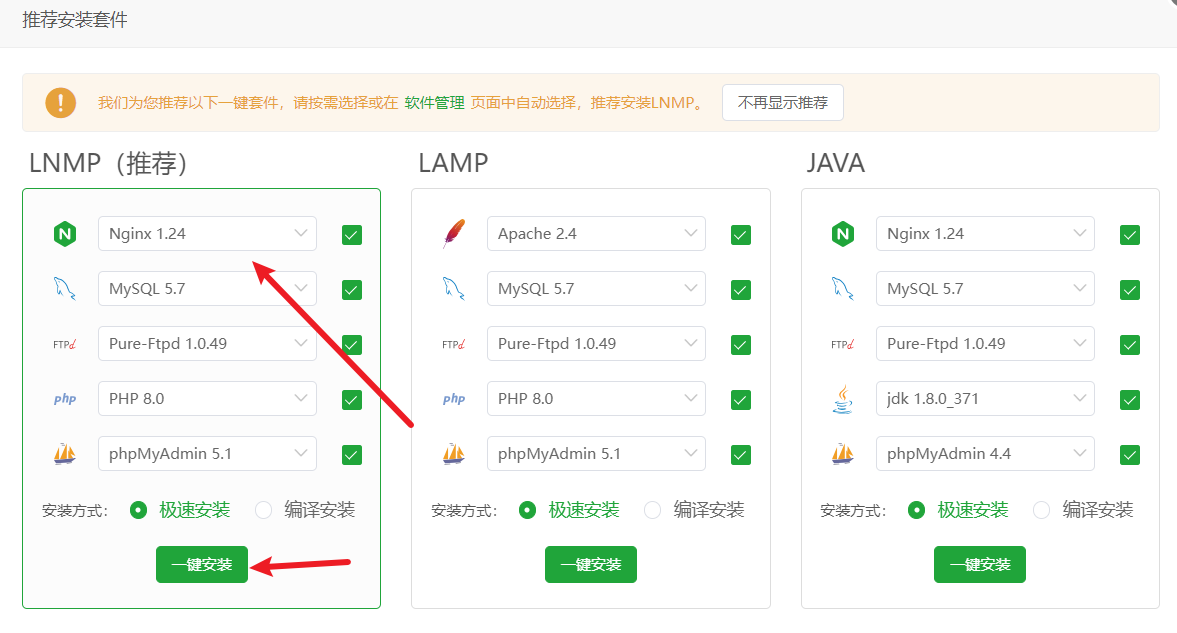Open MySQL 5.7 version dropdown in LNMP
Viewport: 1177px width, 633px height.
point(207,288)
